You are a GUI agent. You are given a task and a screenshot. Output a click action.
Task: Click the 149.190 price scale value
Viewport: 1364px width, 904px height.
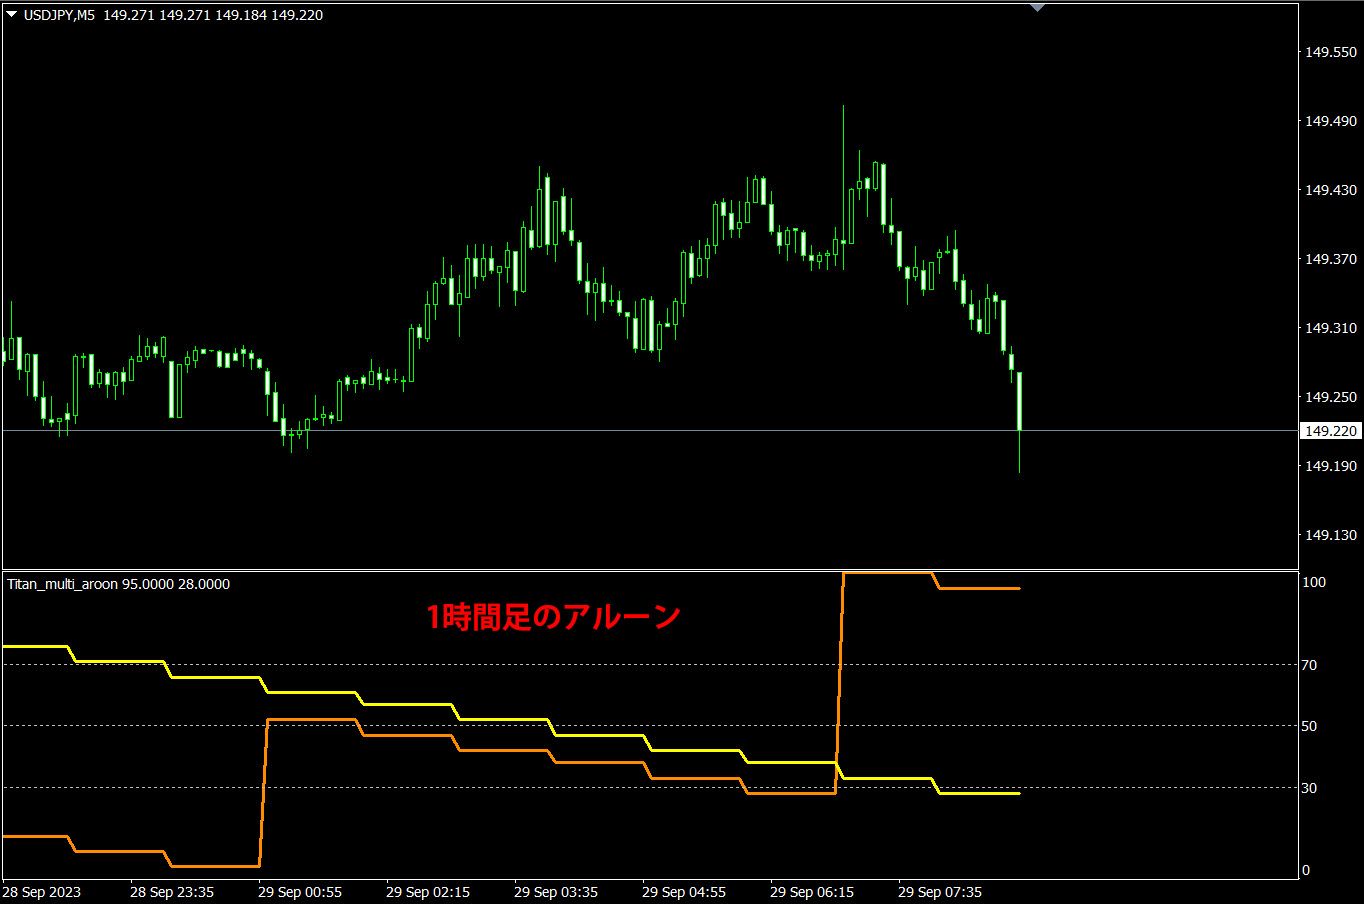point(1331,466)
